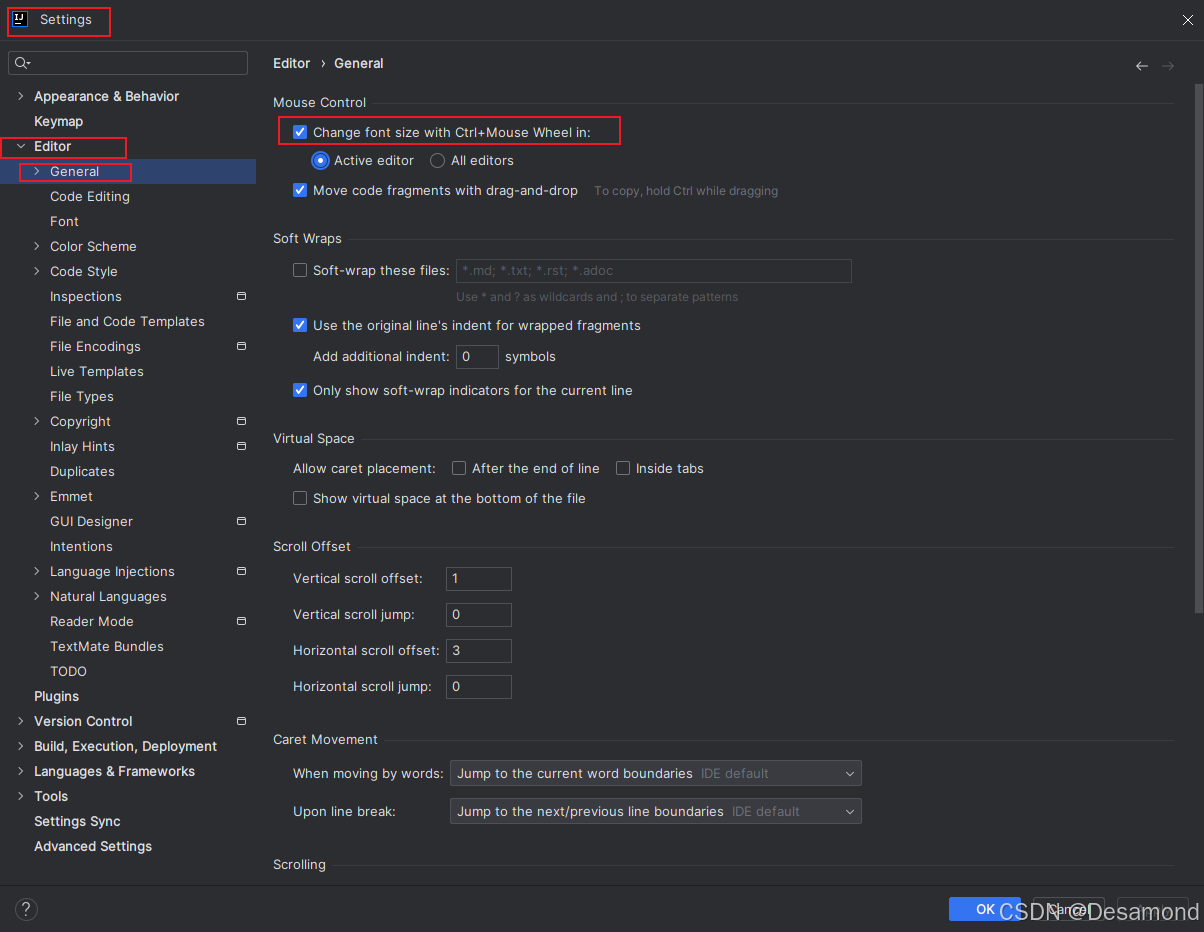Click the OK button

tap(985, 909)
